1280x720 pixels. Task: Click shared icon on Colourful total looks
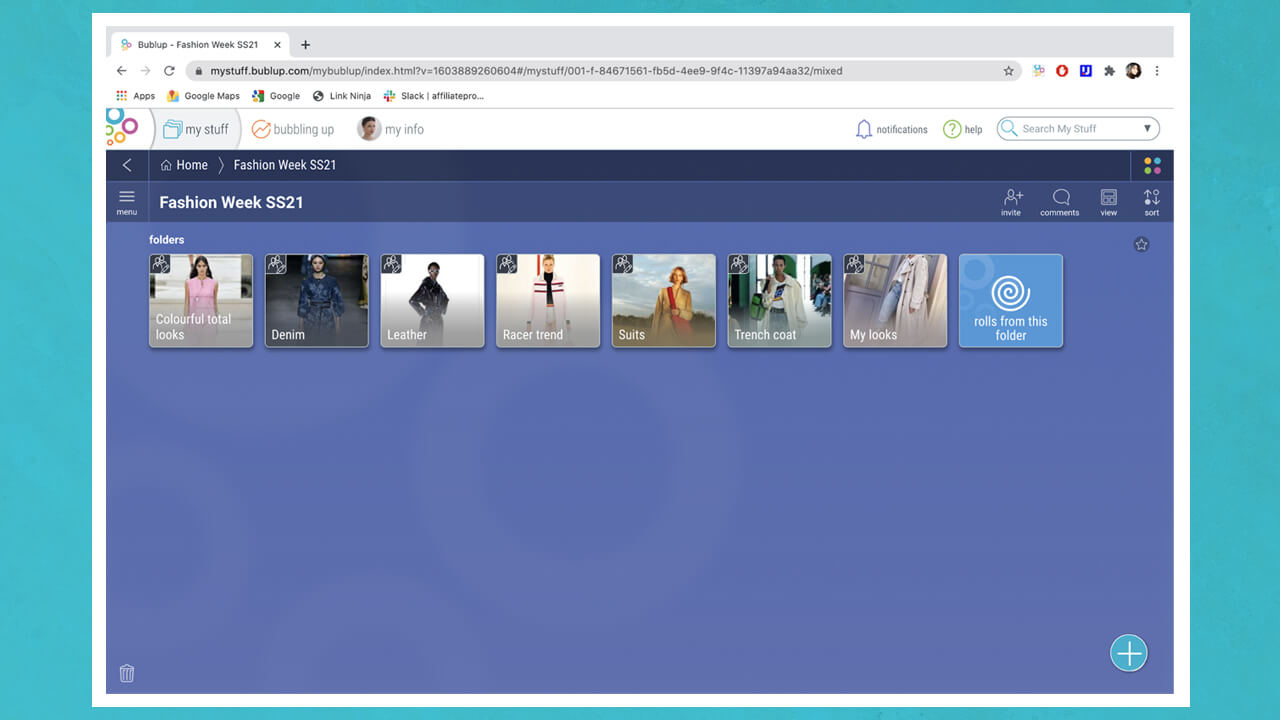[160, 264]
